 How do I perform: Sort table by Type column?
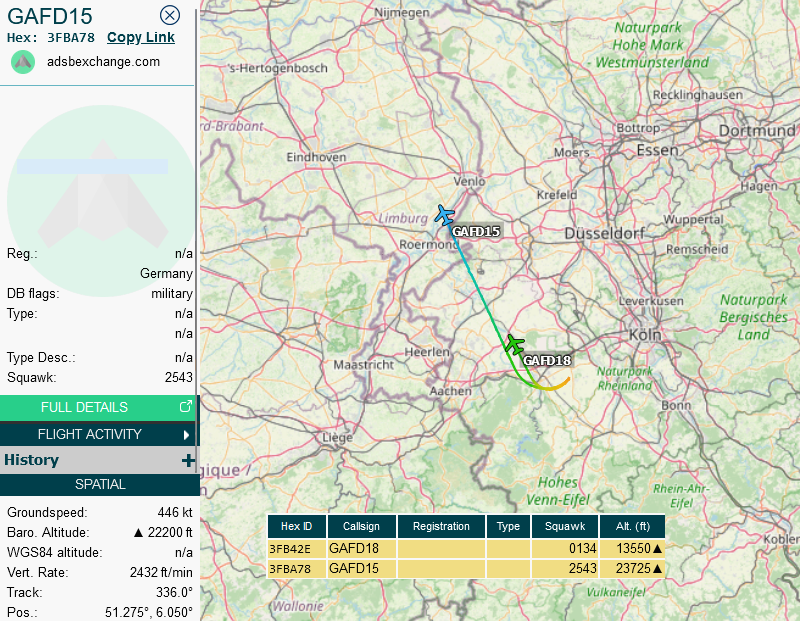click(508, 526)
